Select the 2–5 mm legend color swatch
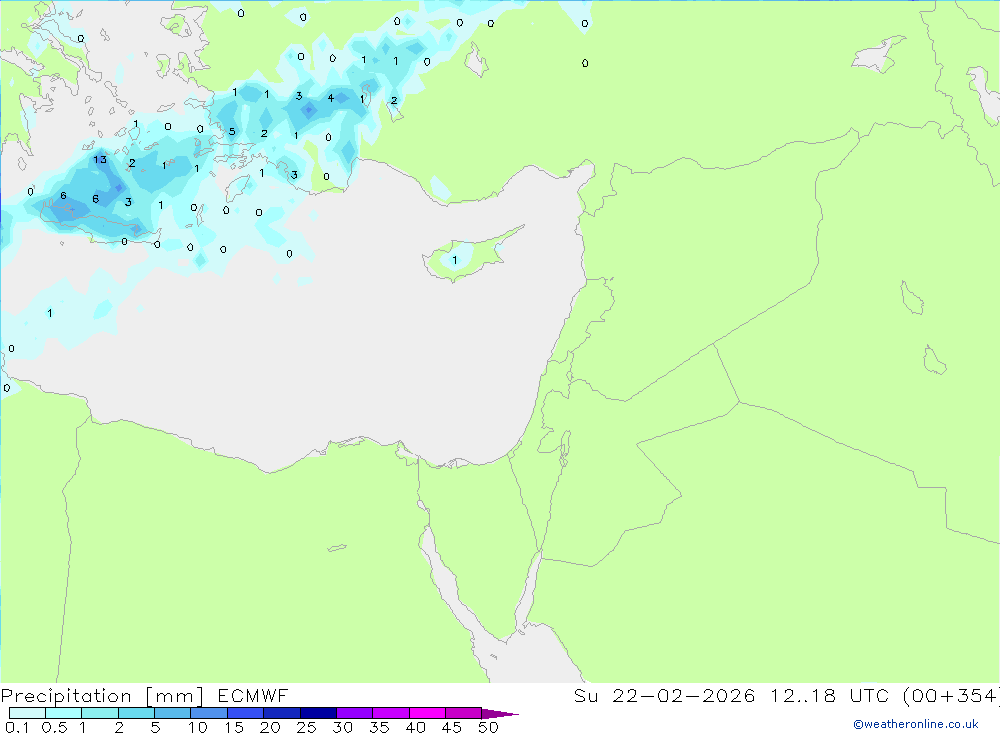1000x733 pixels. point(136,713)
